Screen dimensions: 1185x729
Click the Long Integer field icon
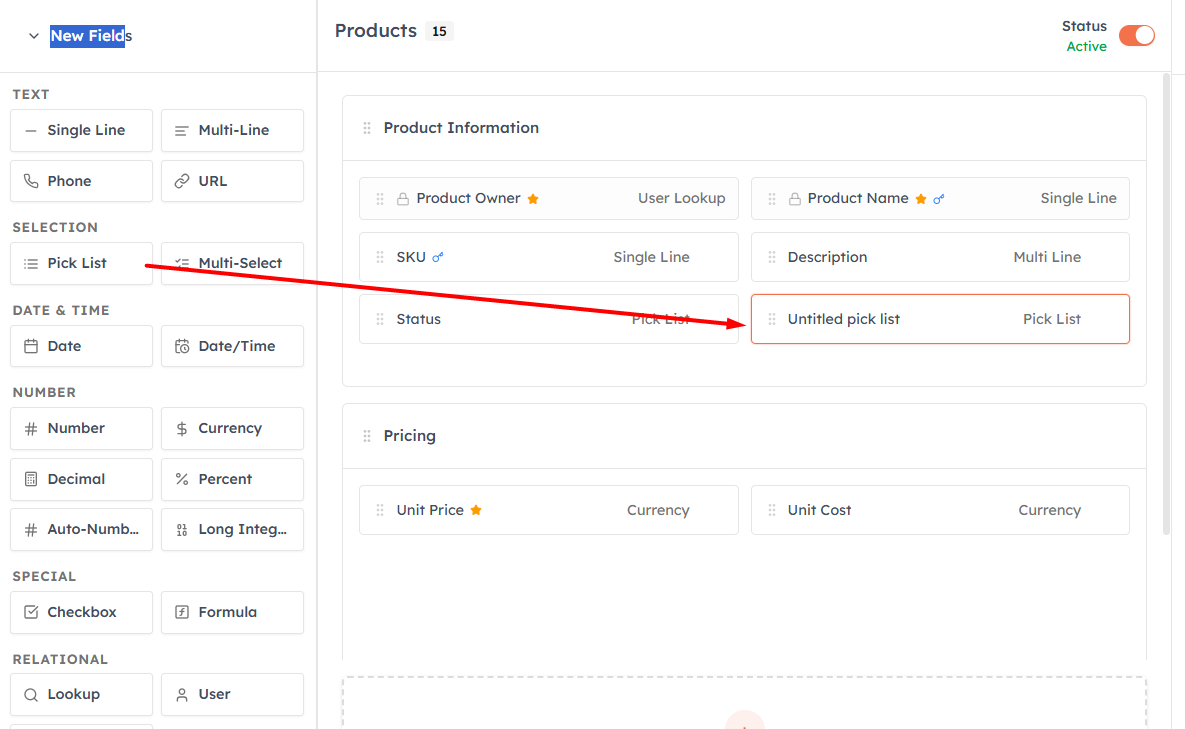(x=182, y=530)
